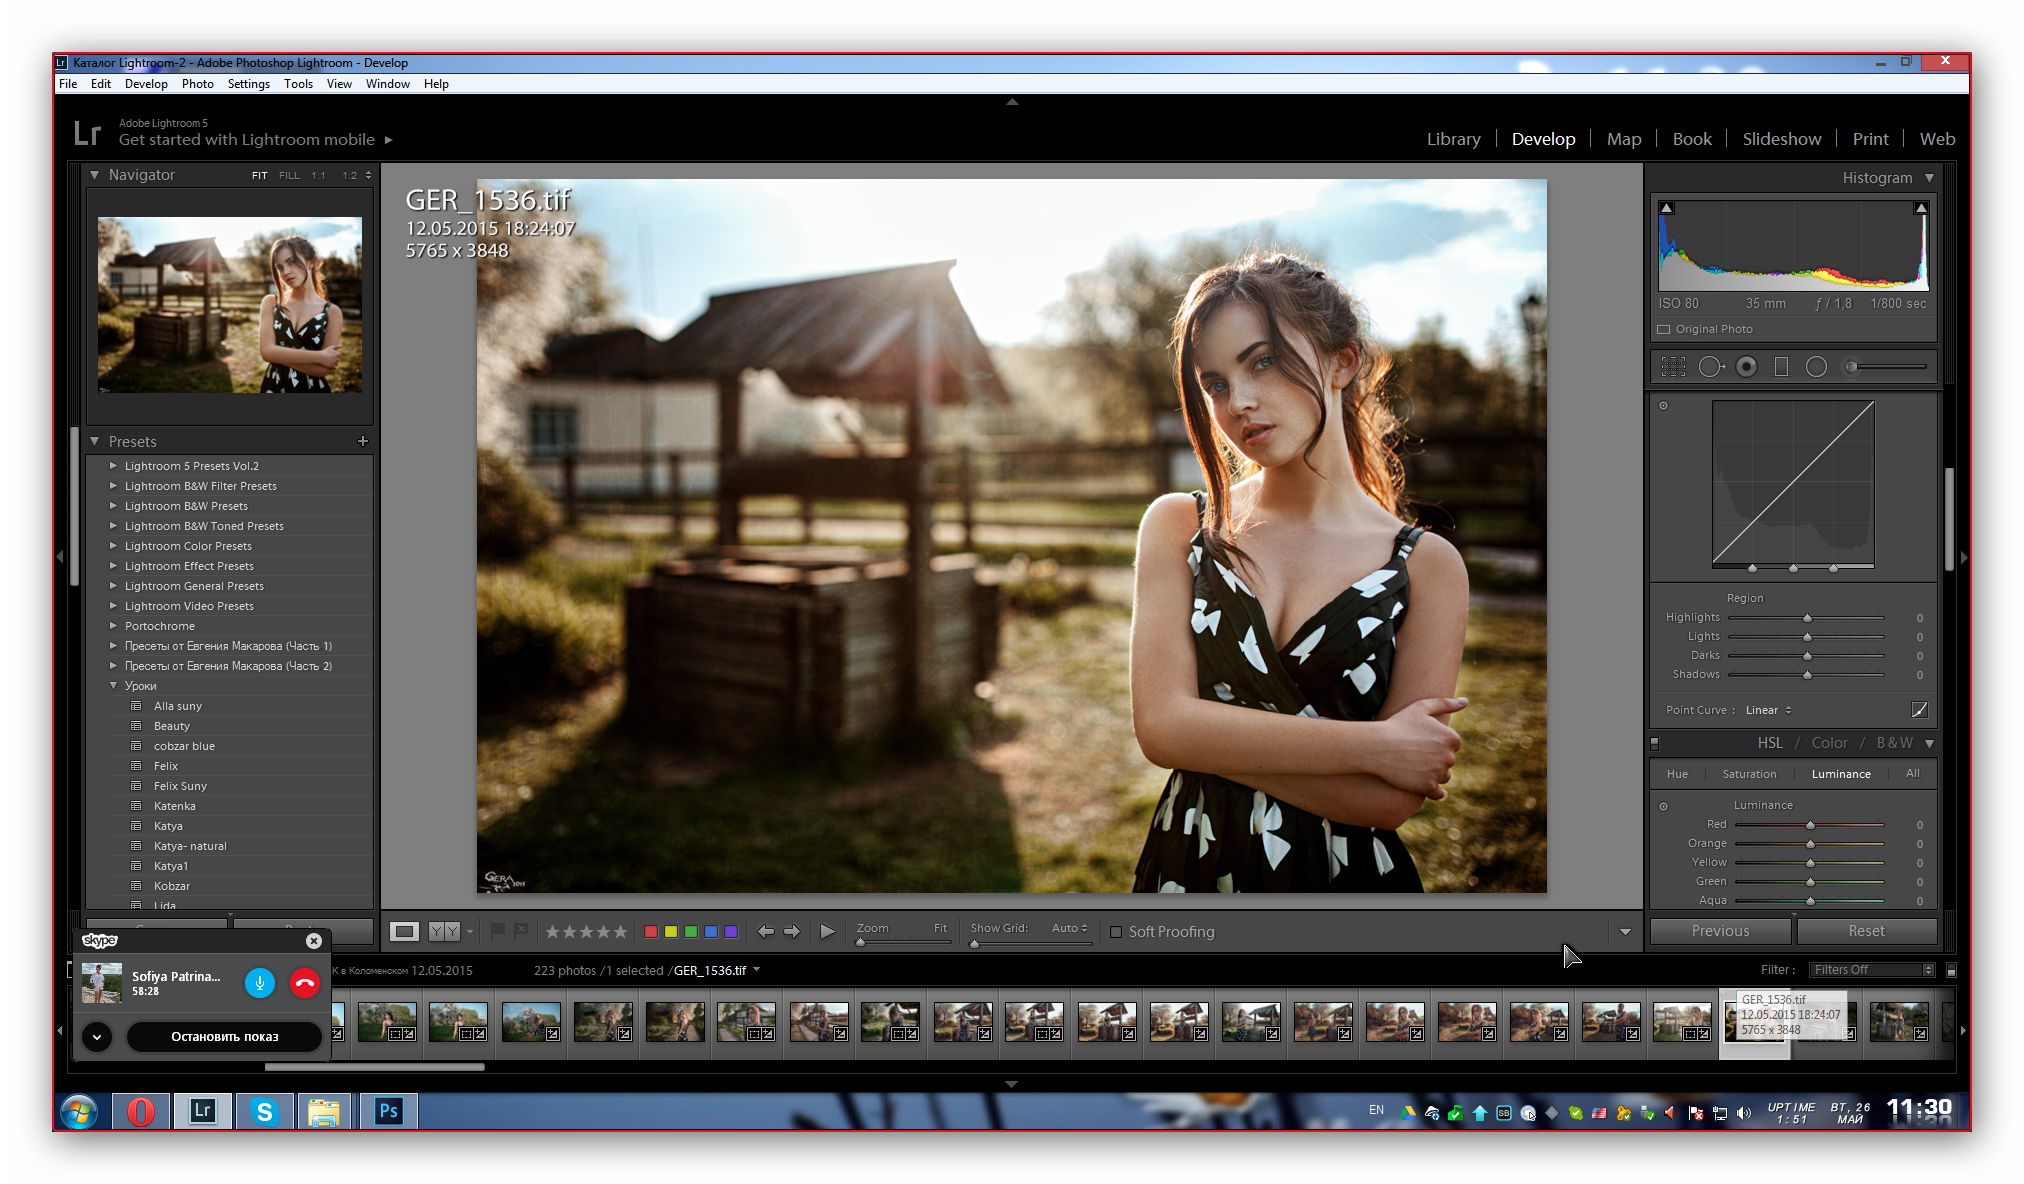Select the Crop Overlay tool
The height and width of the screenshot is (1184, 2024).
1673,367
